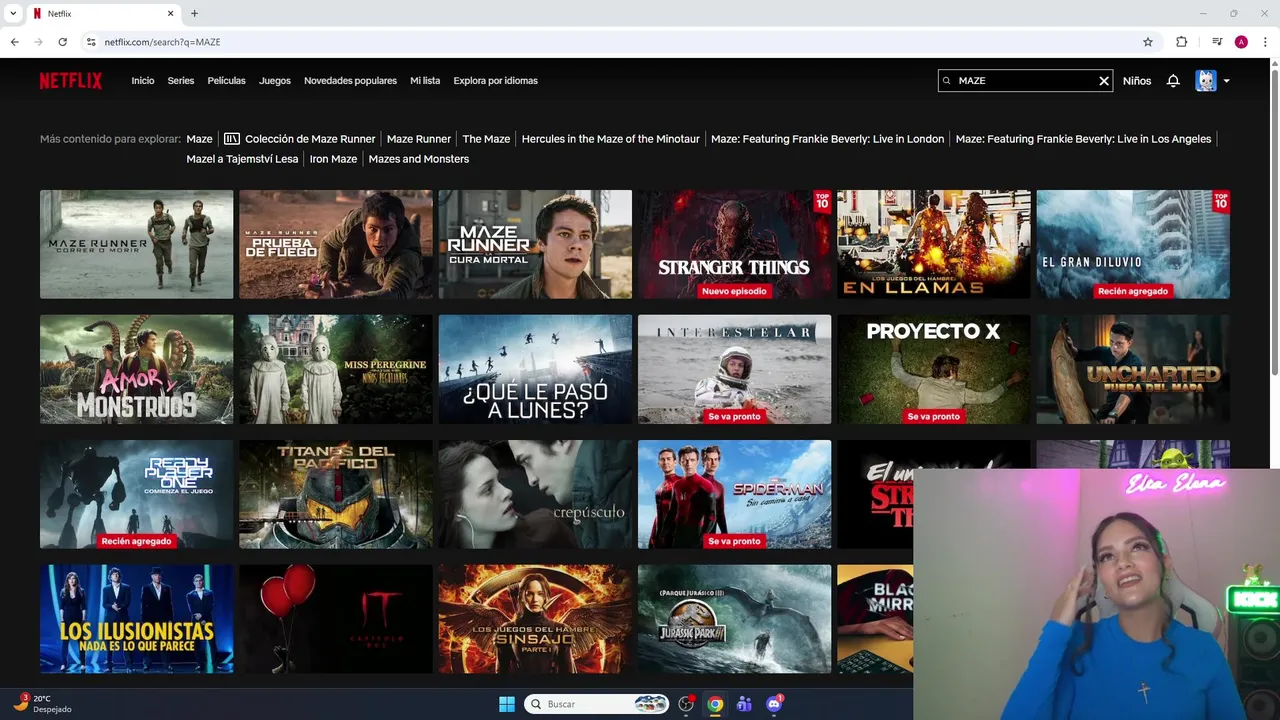Open the Iron Maze suggestion
The width and height of the screenshot is (1280, 720).
pos(333,159)
